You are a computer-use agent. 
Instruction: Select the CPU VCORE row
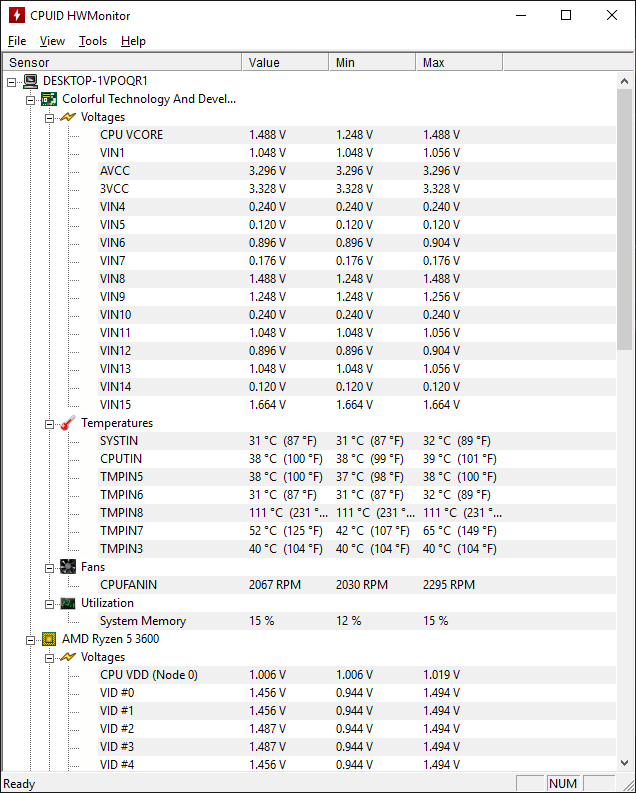[357, 135]
